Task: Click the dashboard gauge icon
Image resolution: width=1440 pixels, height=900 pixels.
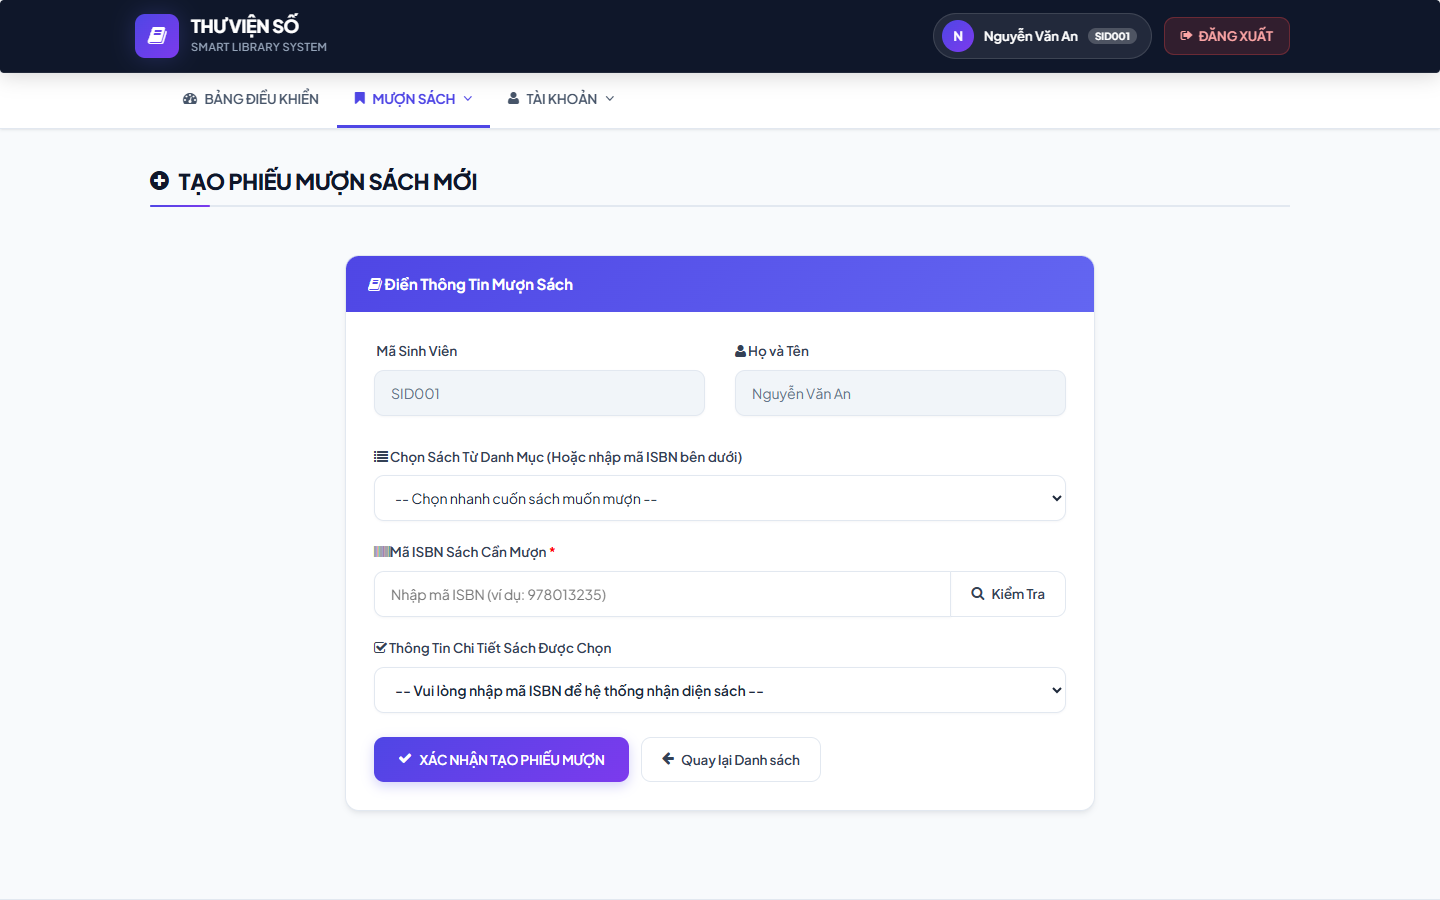Action: tap(190, 99)
